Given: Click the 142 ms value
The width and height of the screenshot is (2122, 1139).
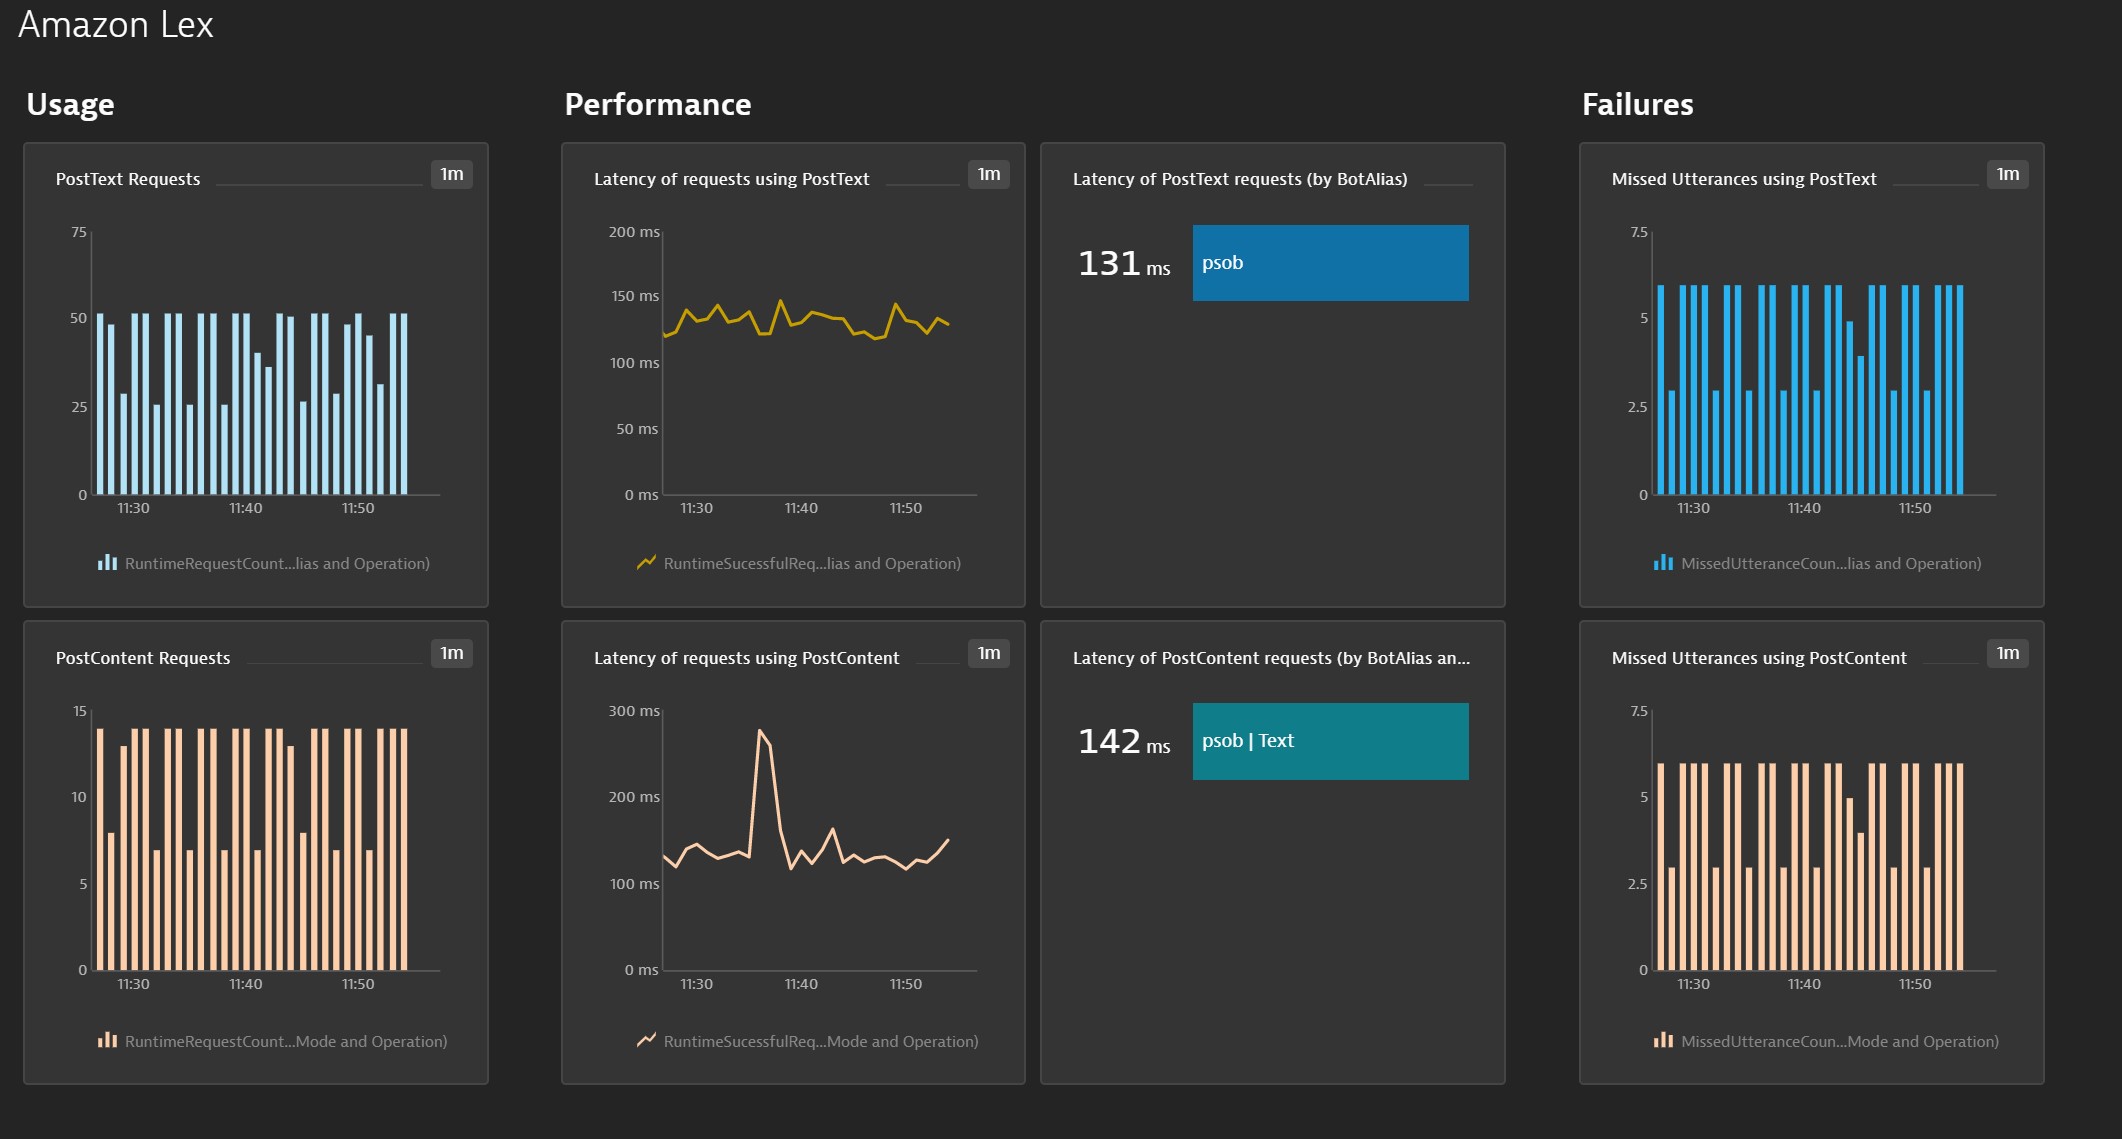Looking at the screenshot, I should [x=1124, y=741].
